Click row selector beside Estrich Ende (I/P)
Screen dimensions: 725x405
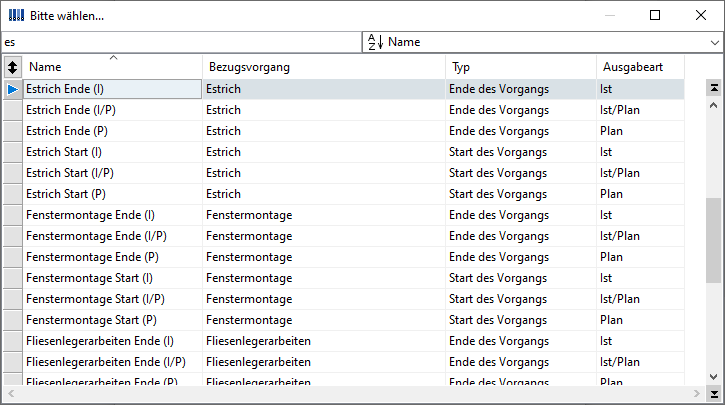tap(13, 110)
